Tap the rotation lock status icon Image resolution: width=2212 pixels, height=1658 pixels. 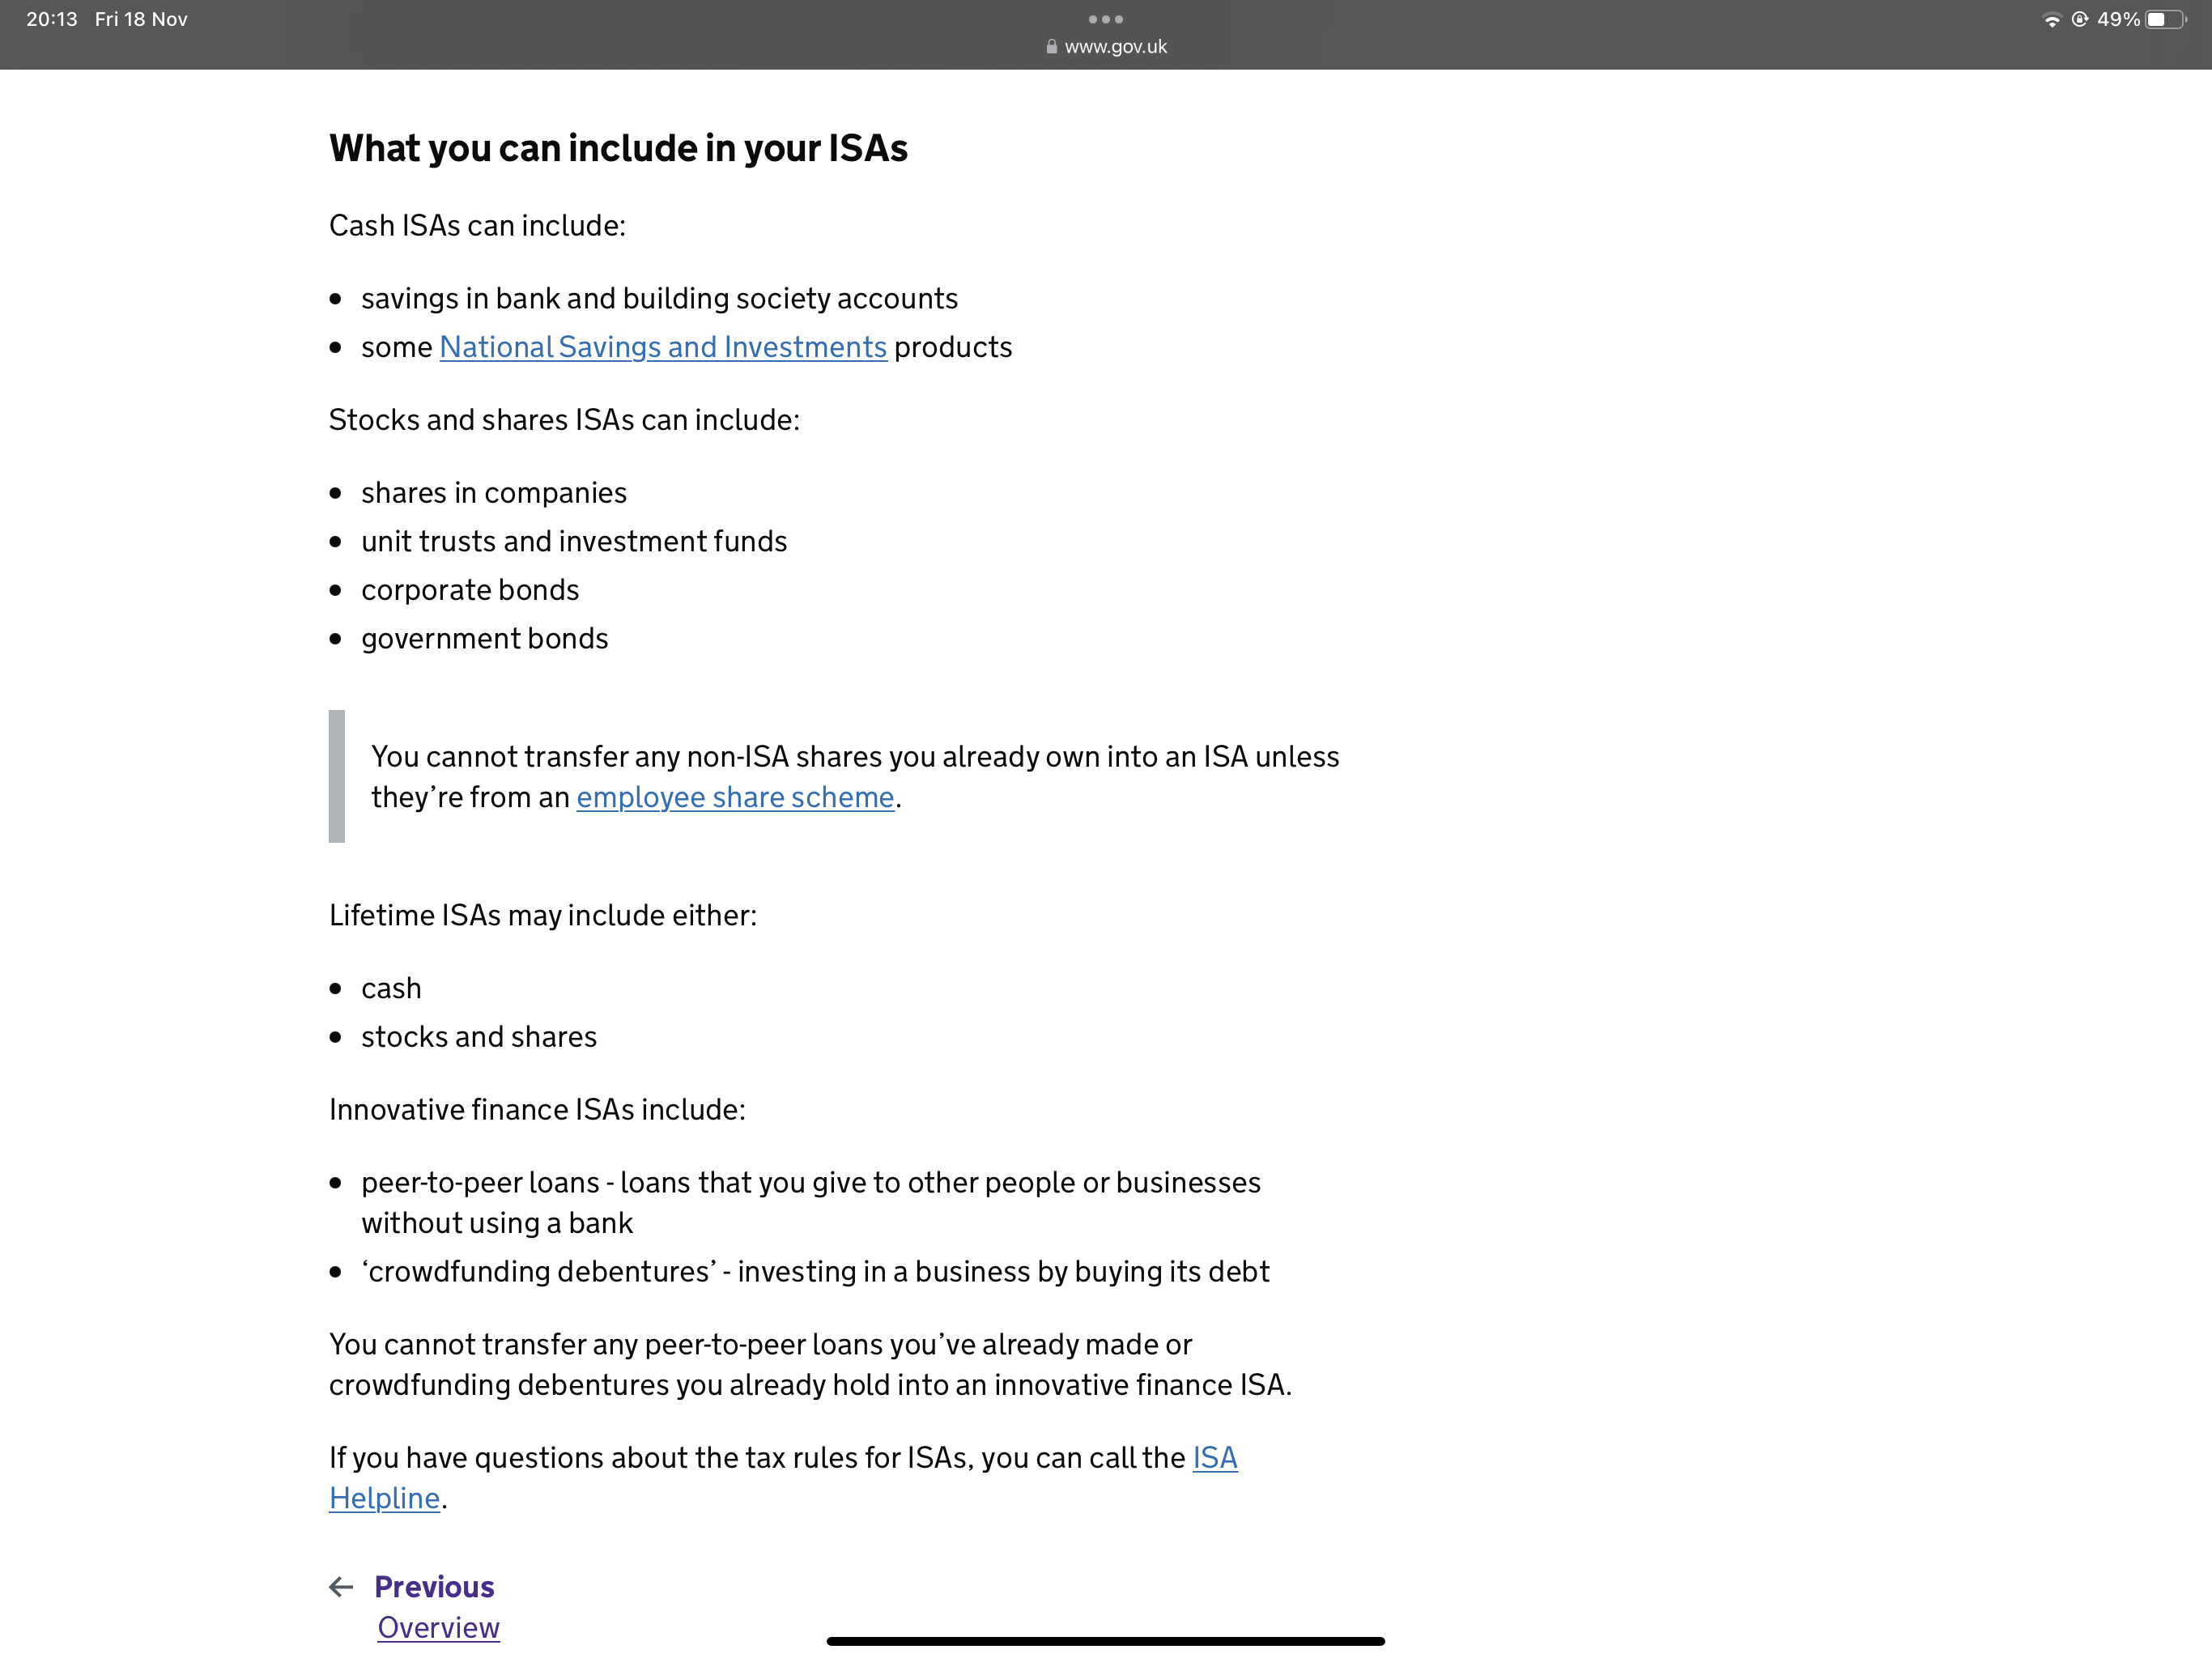point(2080,19)
